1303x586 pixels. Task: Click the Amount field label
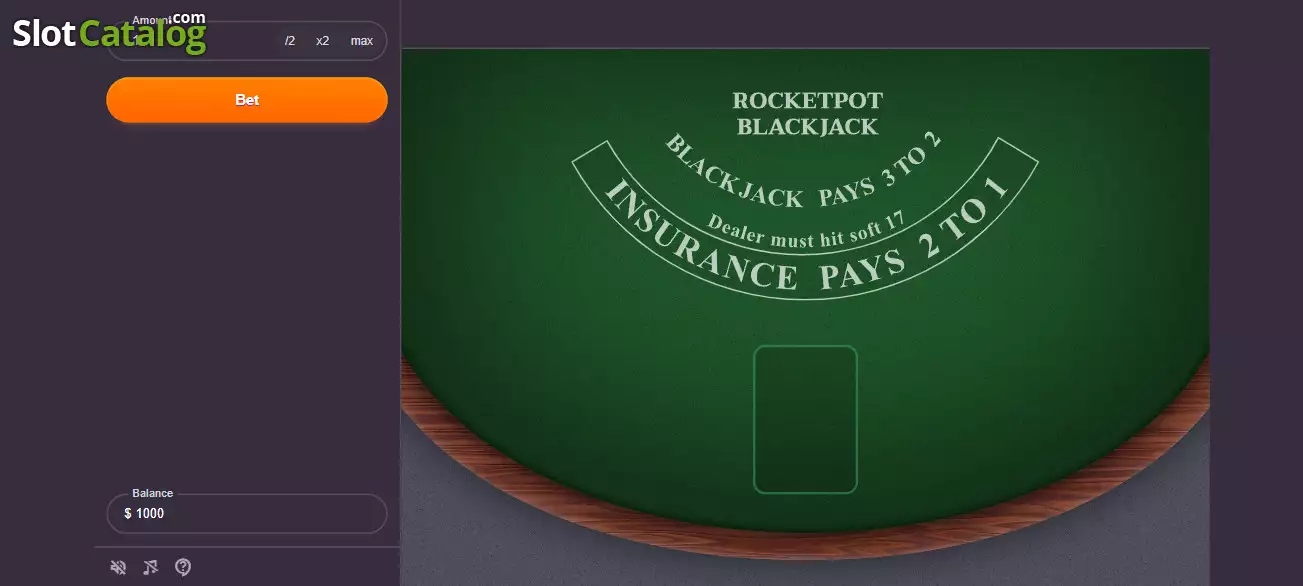tap(150, 19)
